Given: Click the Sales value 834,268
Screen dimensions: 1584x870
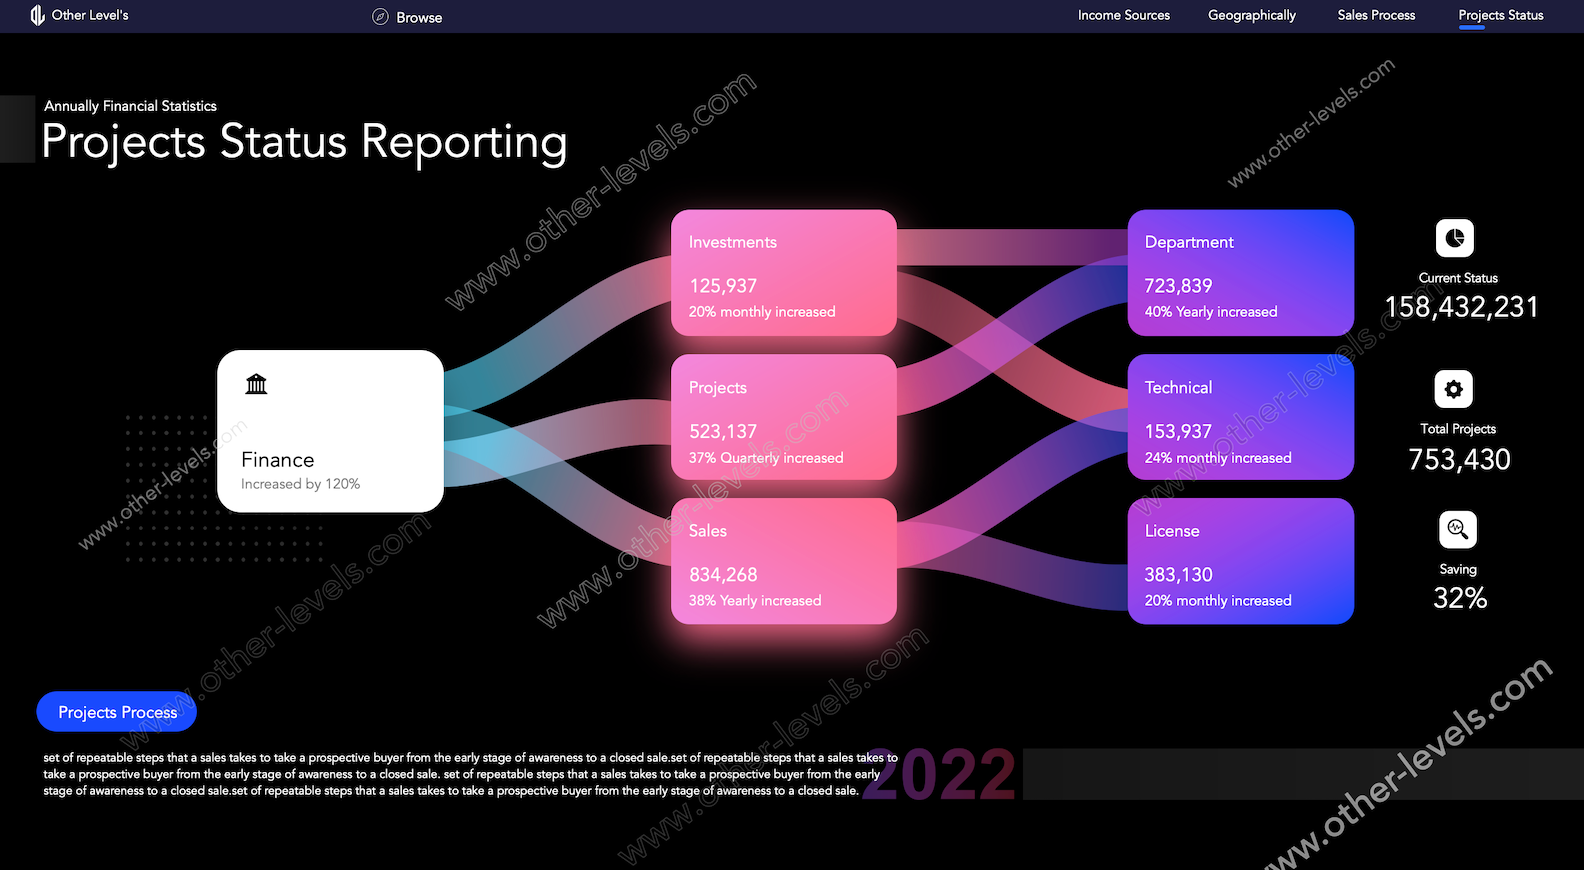Looking at the screenshot, I should [723, 575].
